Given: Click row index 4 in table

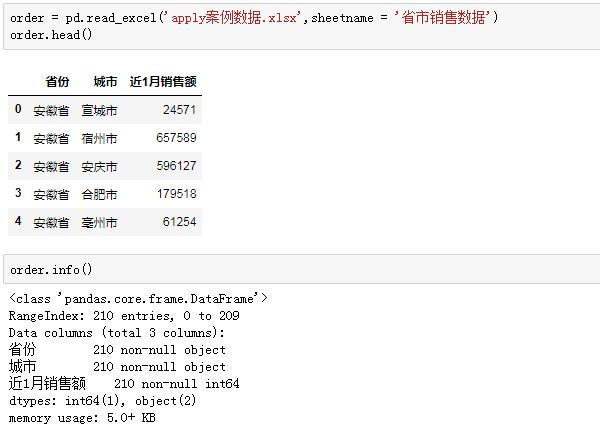Looking at the screenshot, I should (18, 220).
